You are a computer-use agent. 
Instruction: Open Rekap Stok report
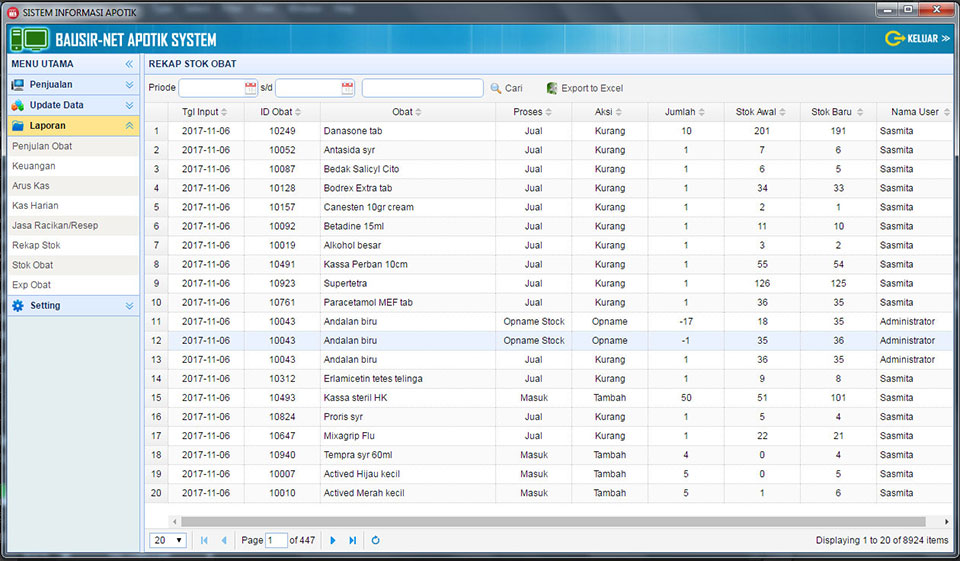(36, 245)
